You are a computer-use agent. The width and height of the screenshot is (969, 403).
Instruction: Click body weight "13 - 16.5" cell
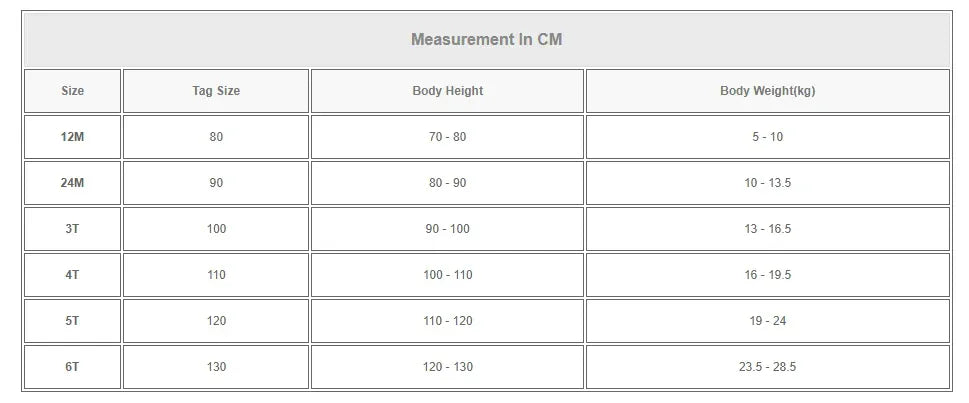767,229
